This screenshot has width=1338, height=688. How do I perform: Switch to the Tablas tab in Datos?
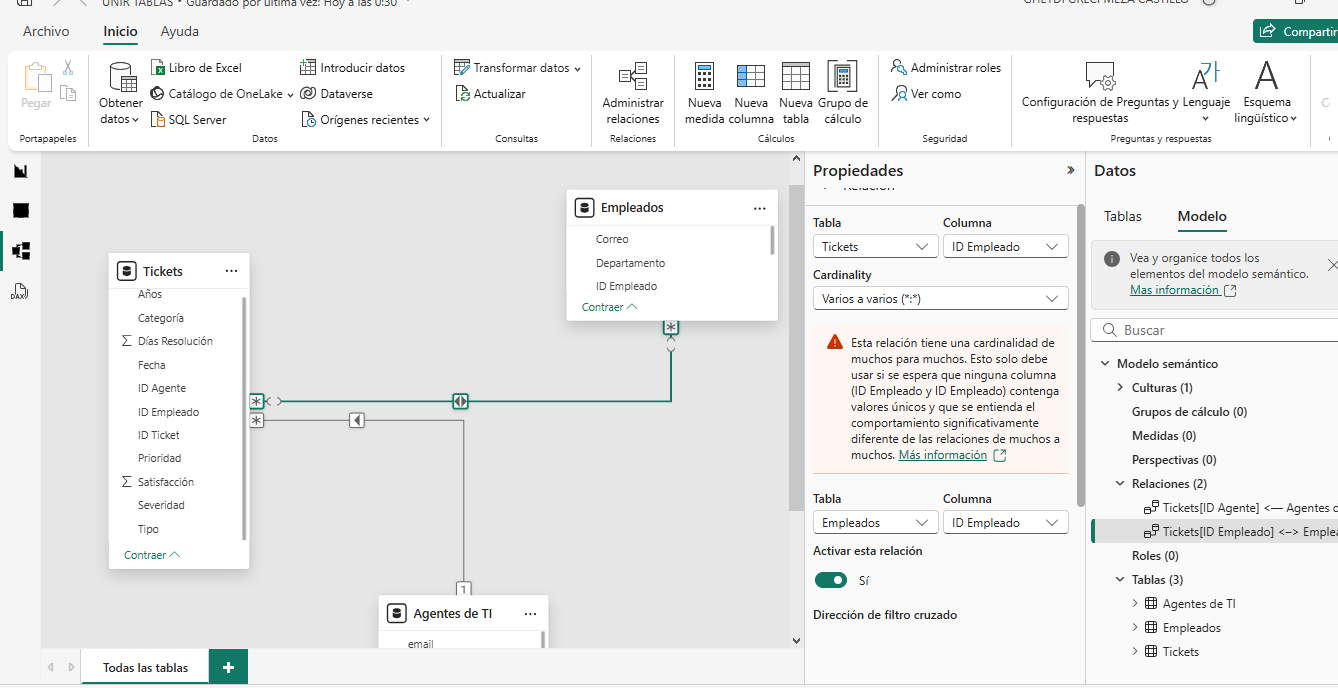[1122, 216]
